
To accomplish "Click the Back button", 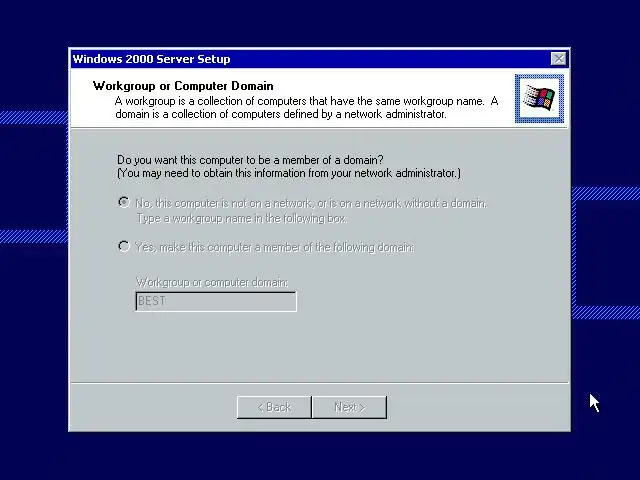I will click(x=274, y=407).
